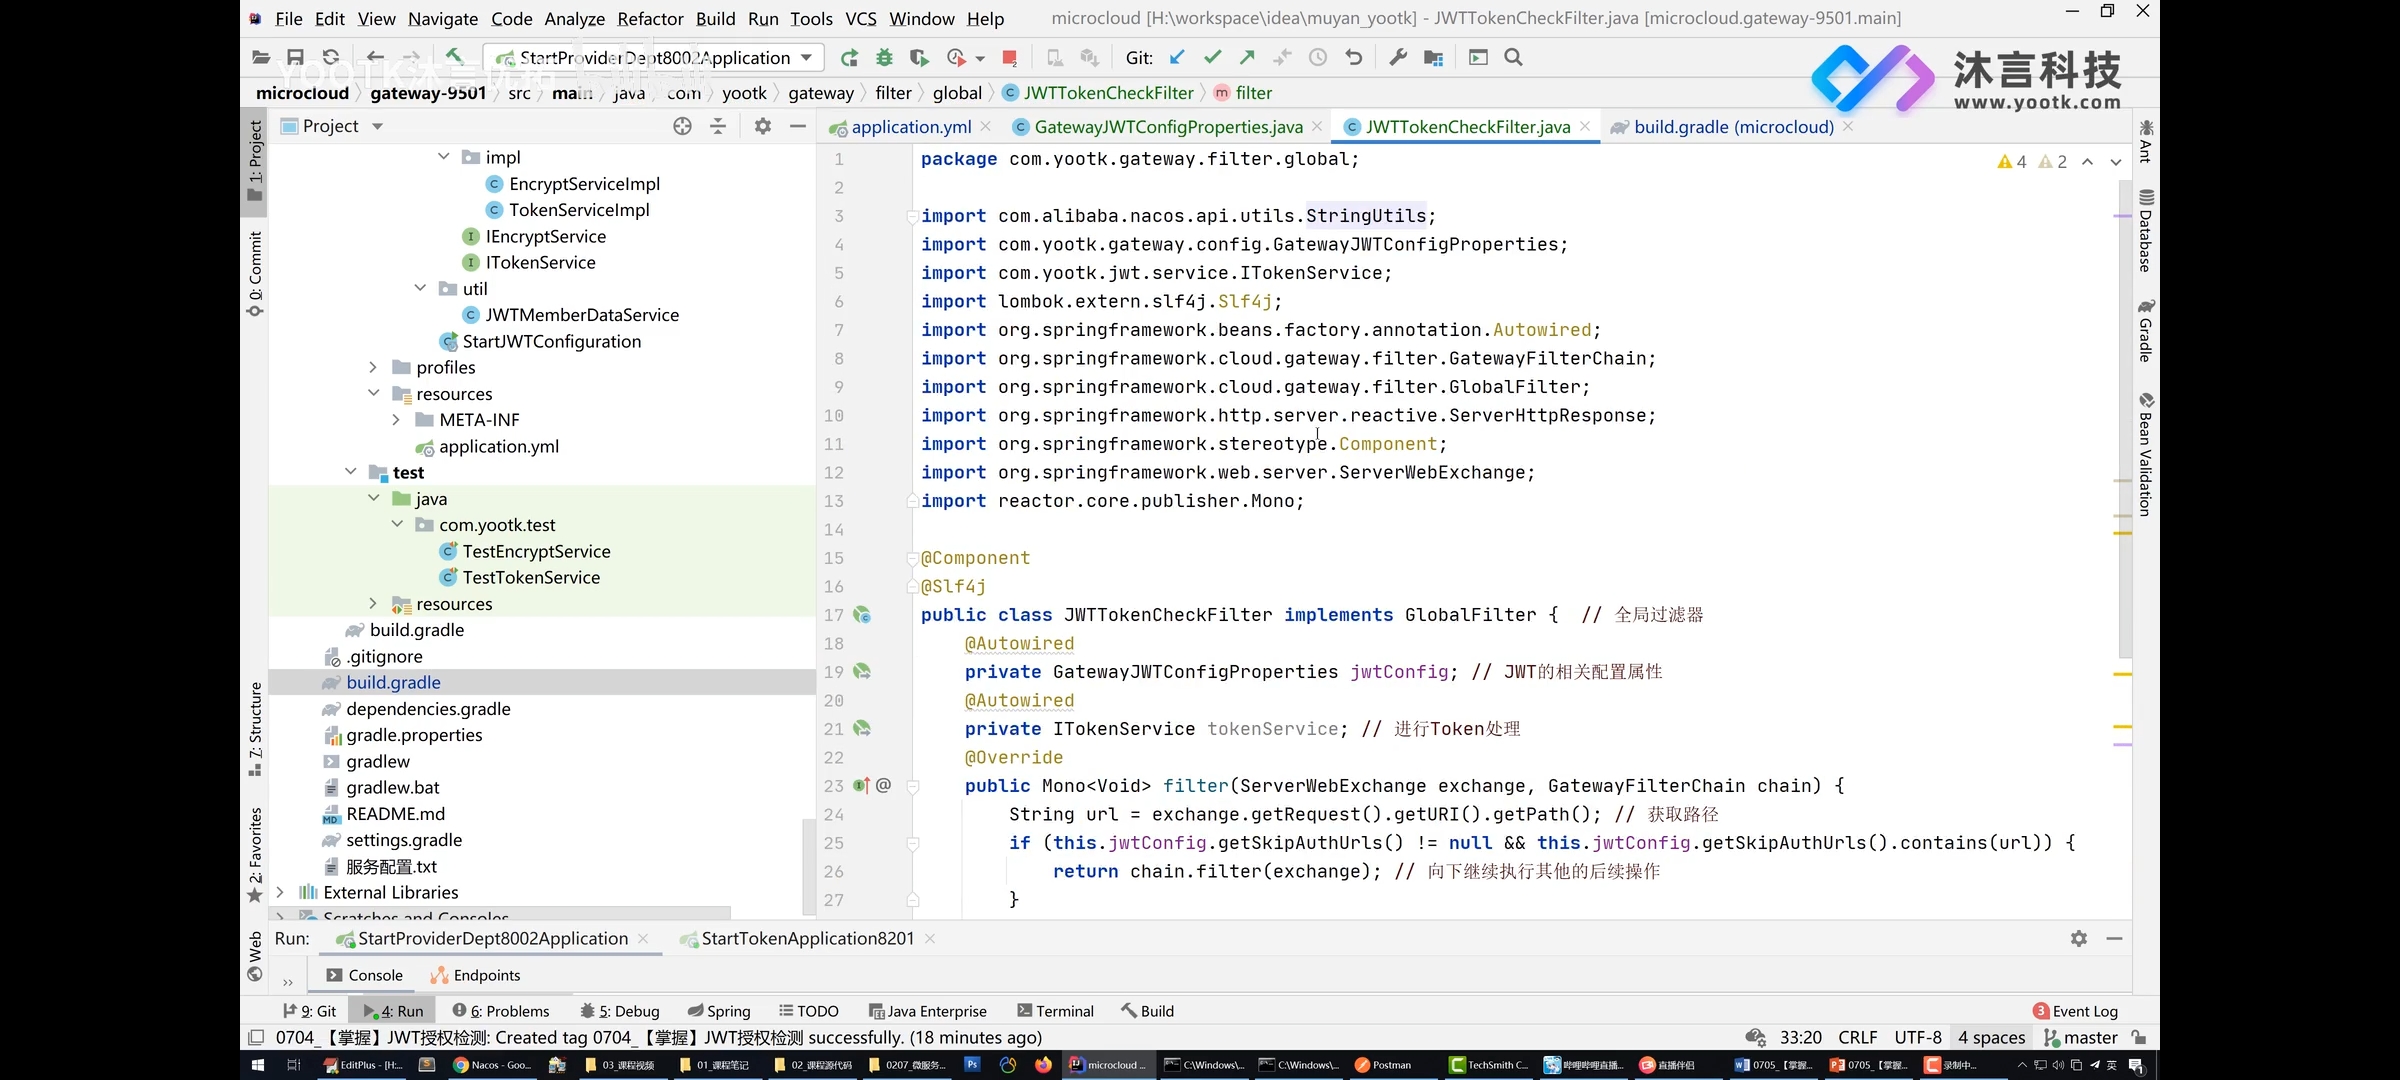Close the JWTTokenCheckFilter.java tab
Screen dimensions: 2400x1080
(x=1585, y=127)
